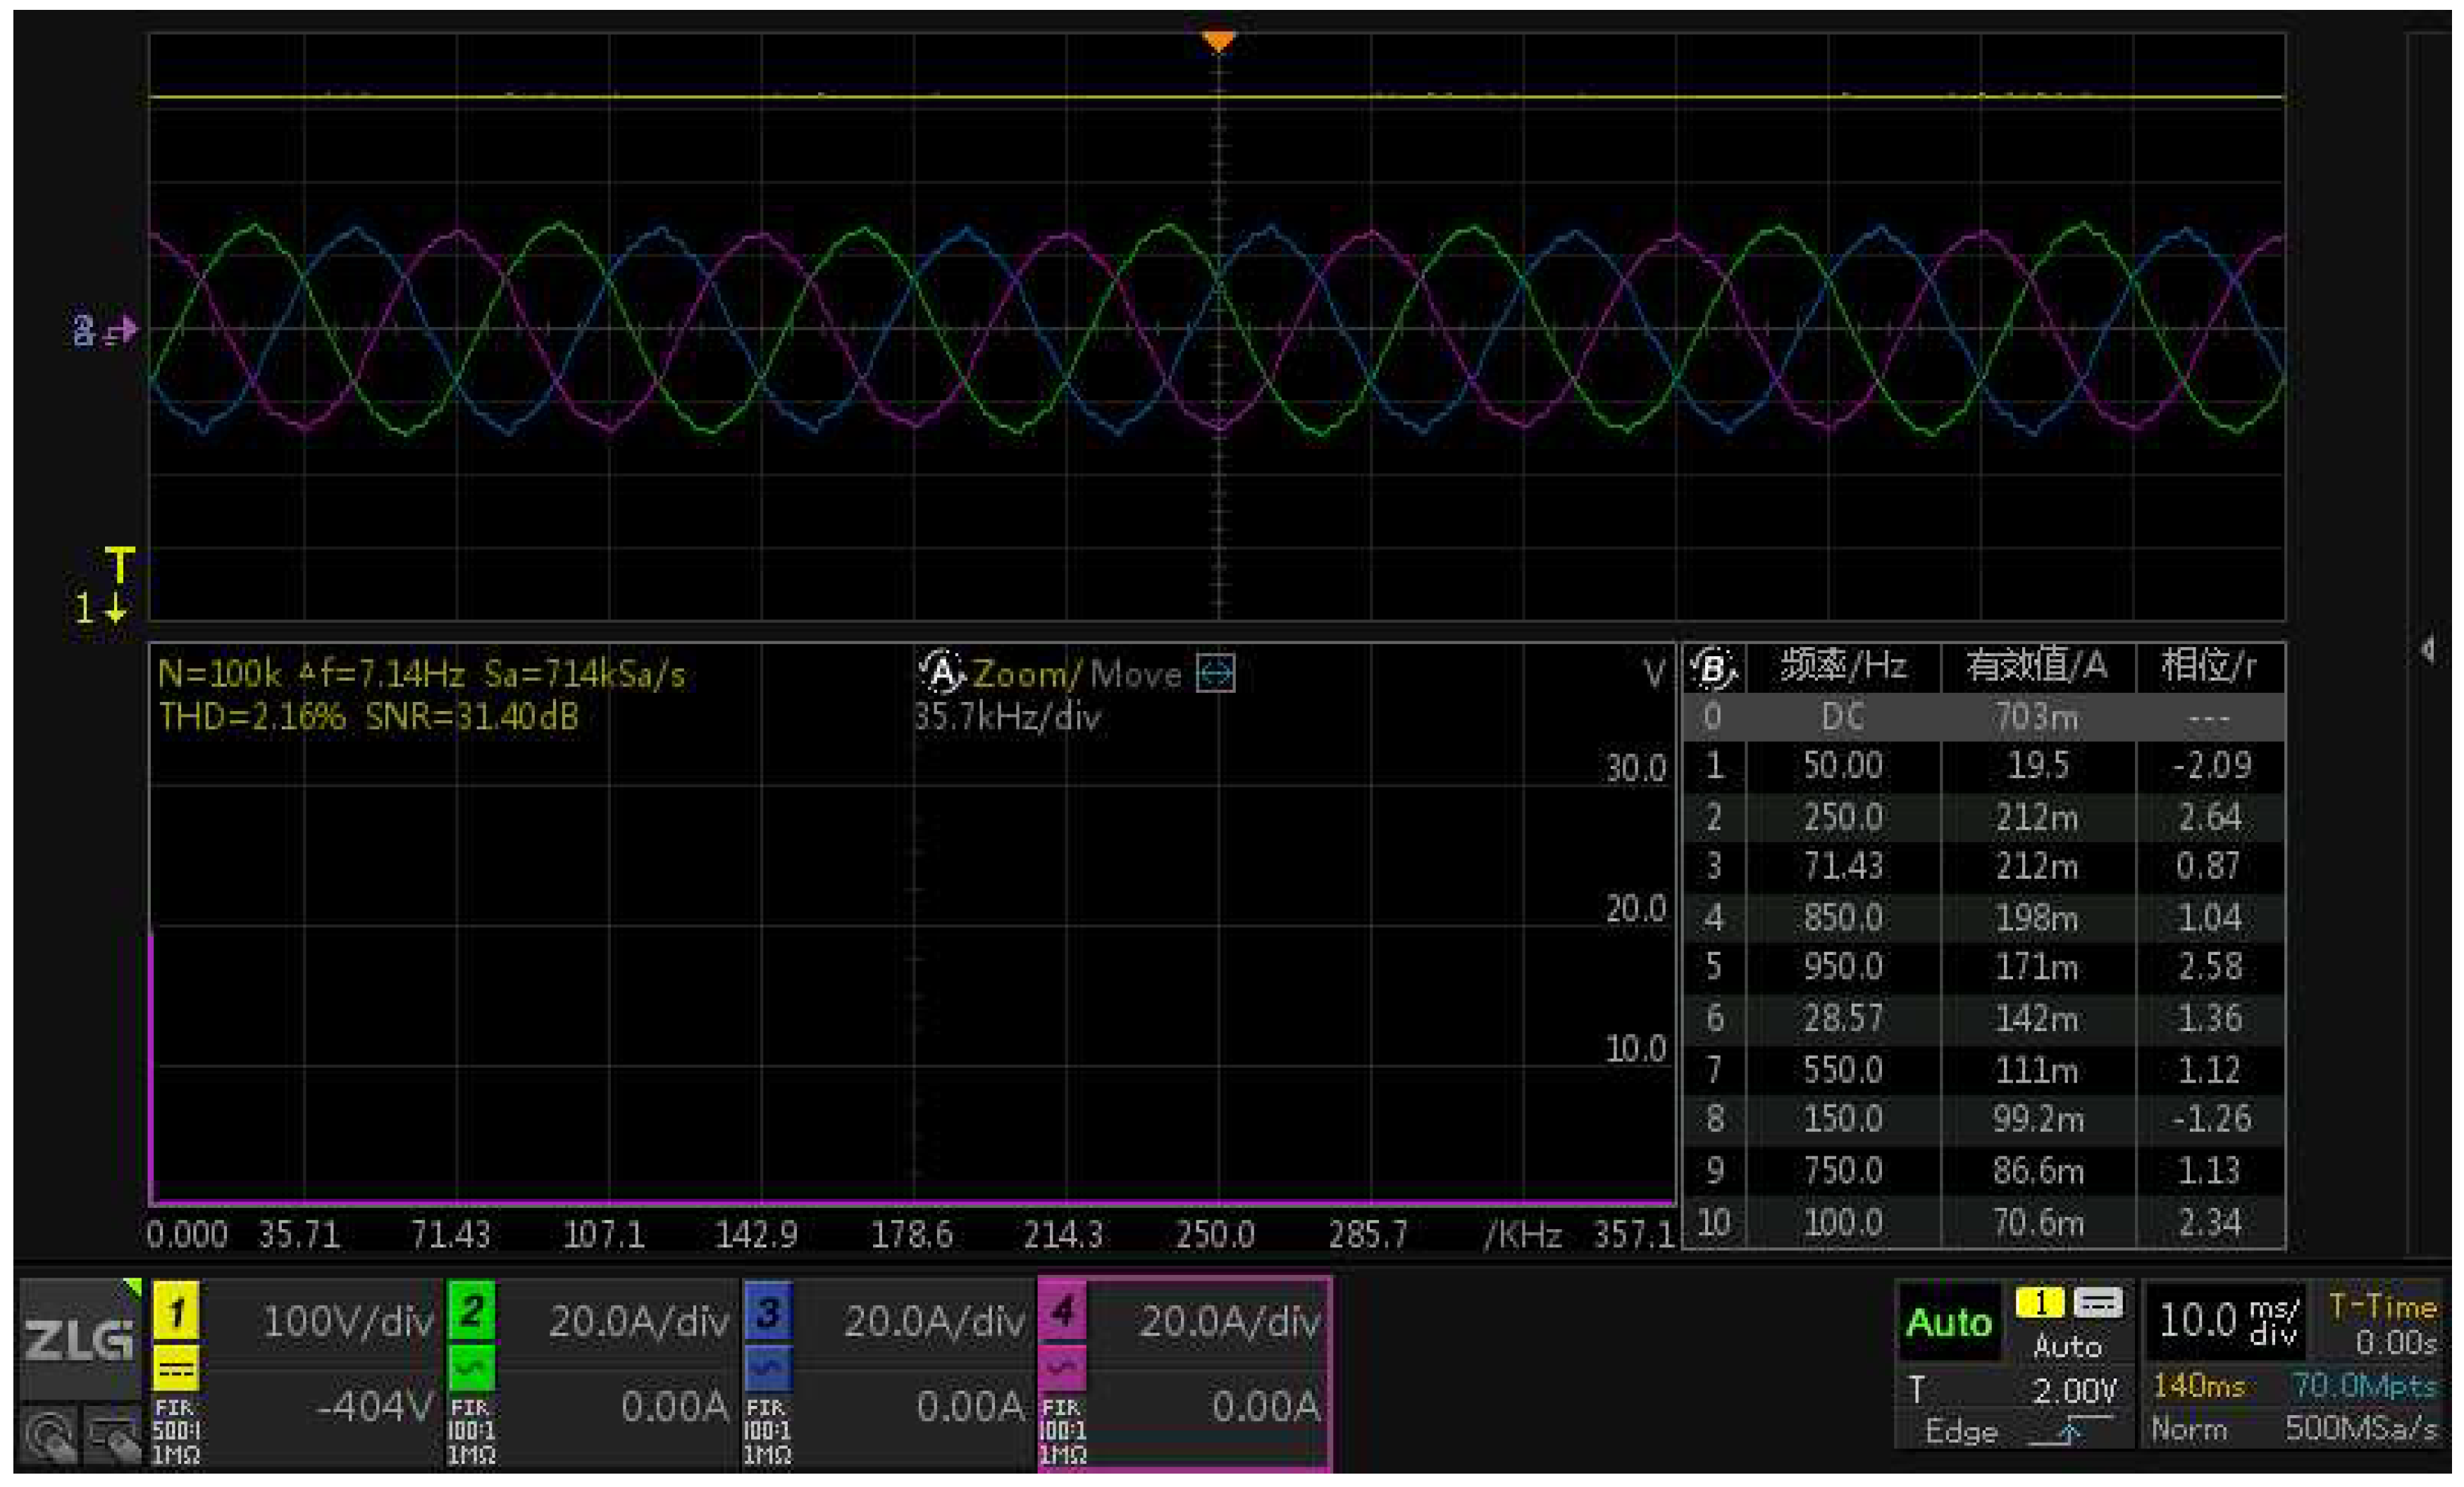The image size is (2464, 1487).
Task: Tap the touch gesture icon below ZLG logo
Action: [x=48, y=1438]
